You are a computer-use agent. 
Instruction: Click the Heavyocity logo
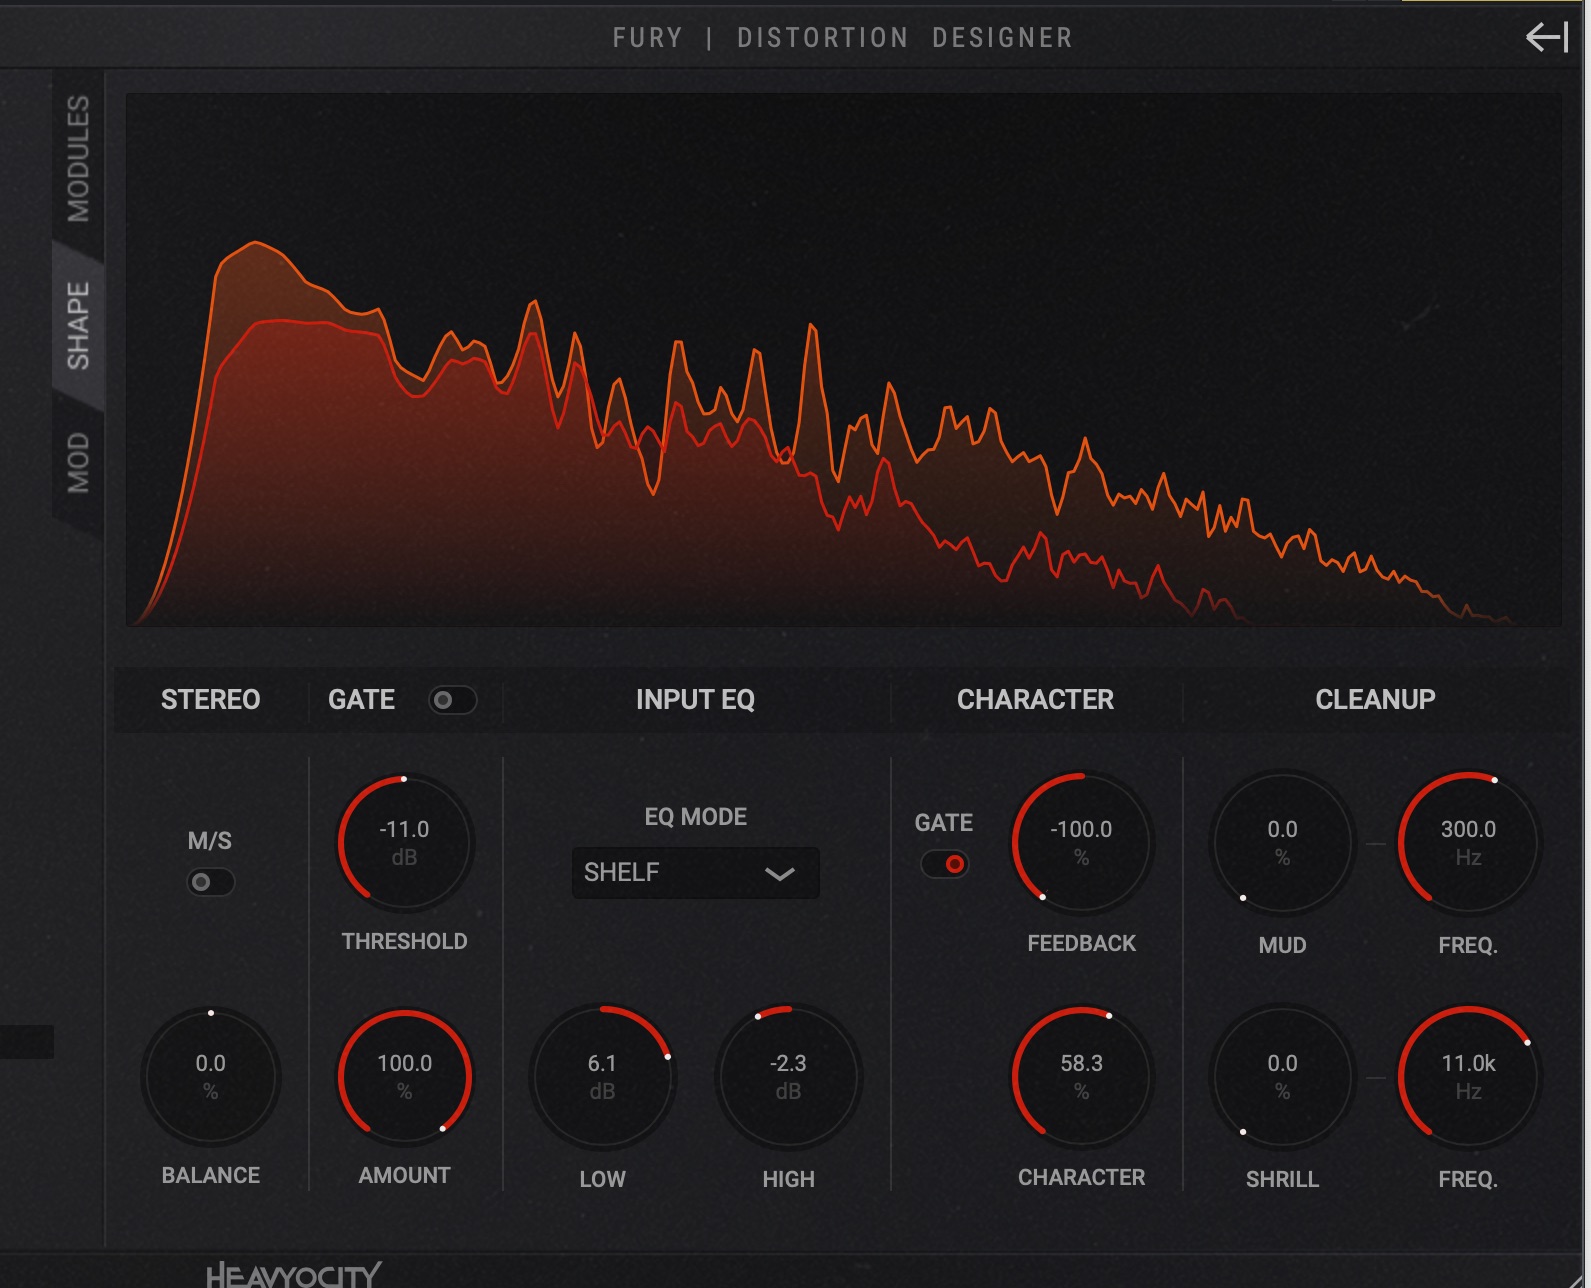293,1274
